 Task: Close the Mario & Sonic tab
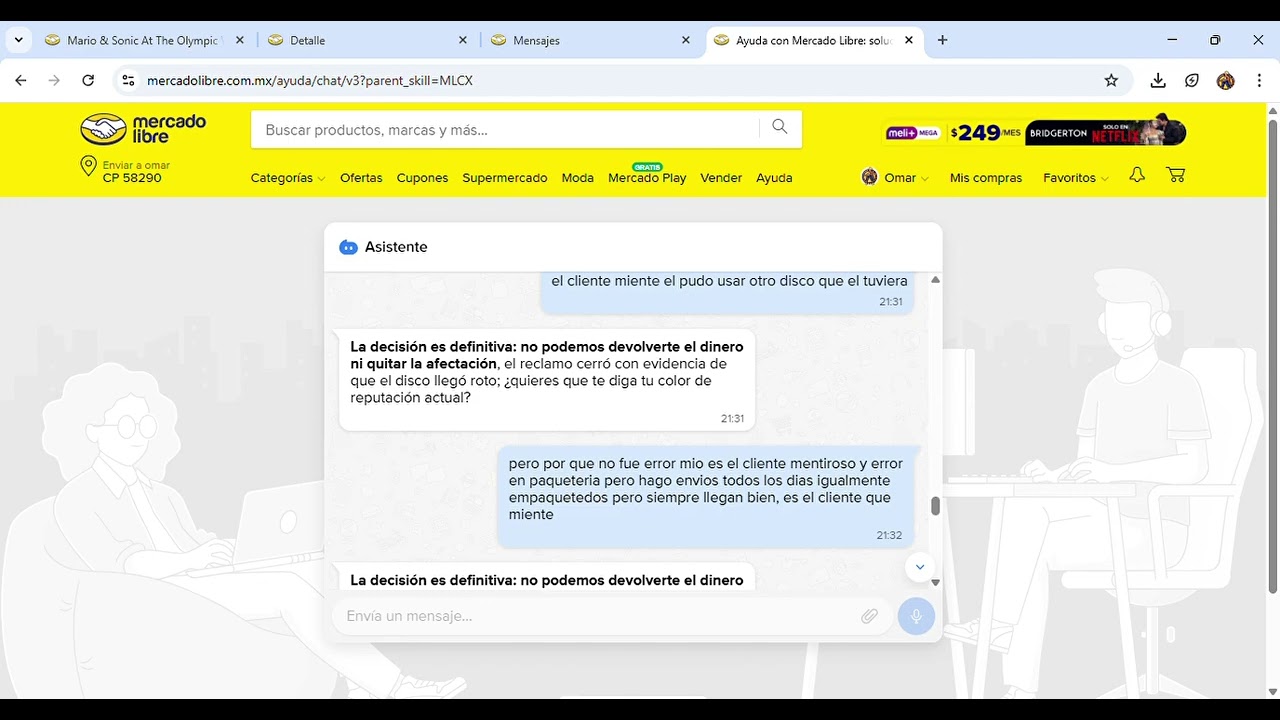[x=239, y=40]
